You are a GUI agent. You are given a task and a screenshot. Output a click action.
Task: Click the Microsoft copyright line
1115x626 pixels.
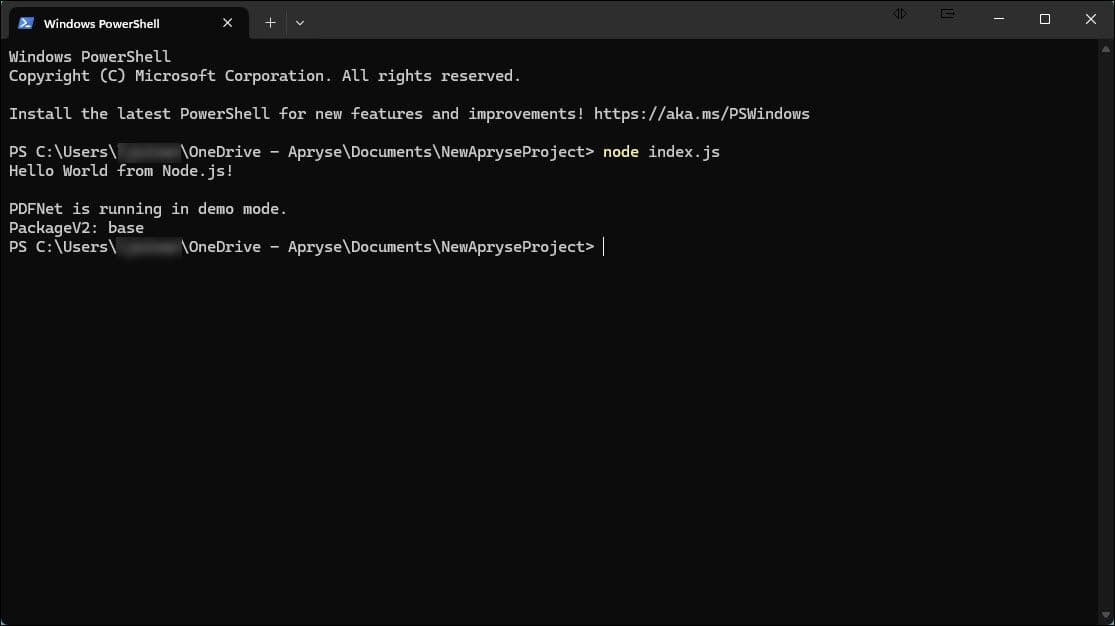[263, 75]
